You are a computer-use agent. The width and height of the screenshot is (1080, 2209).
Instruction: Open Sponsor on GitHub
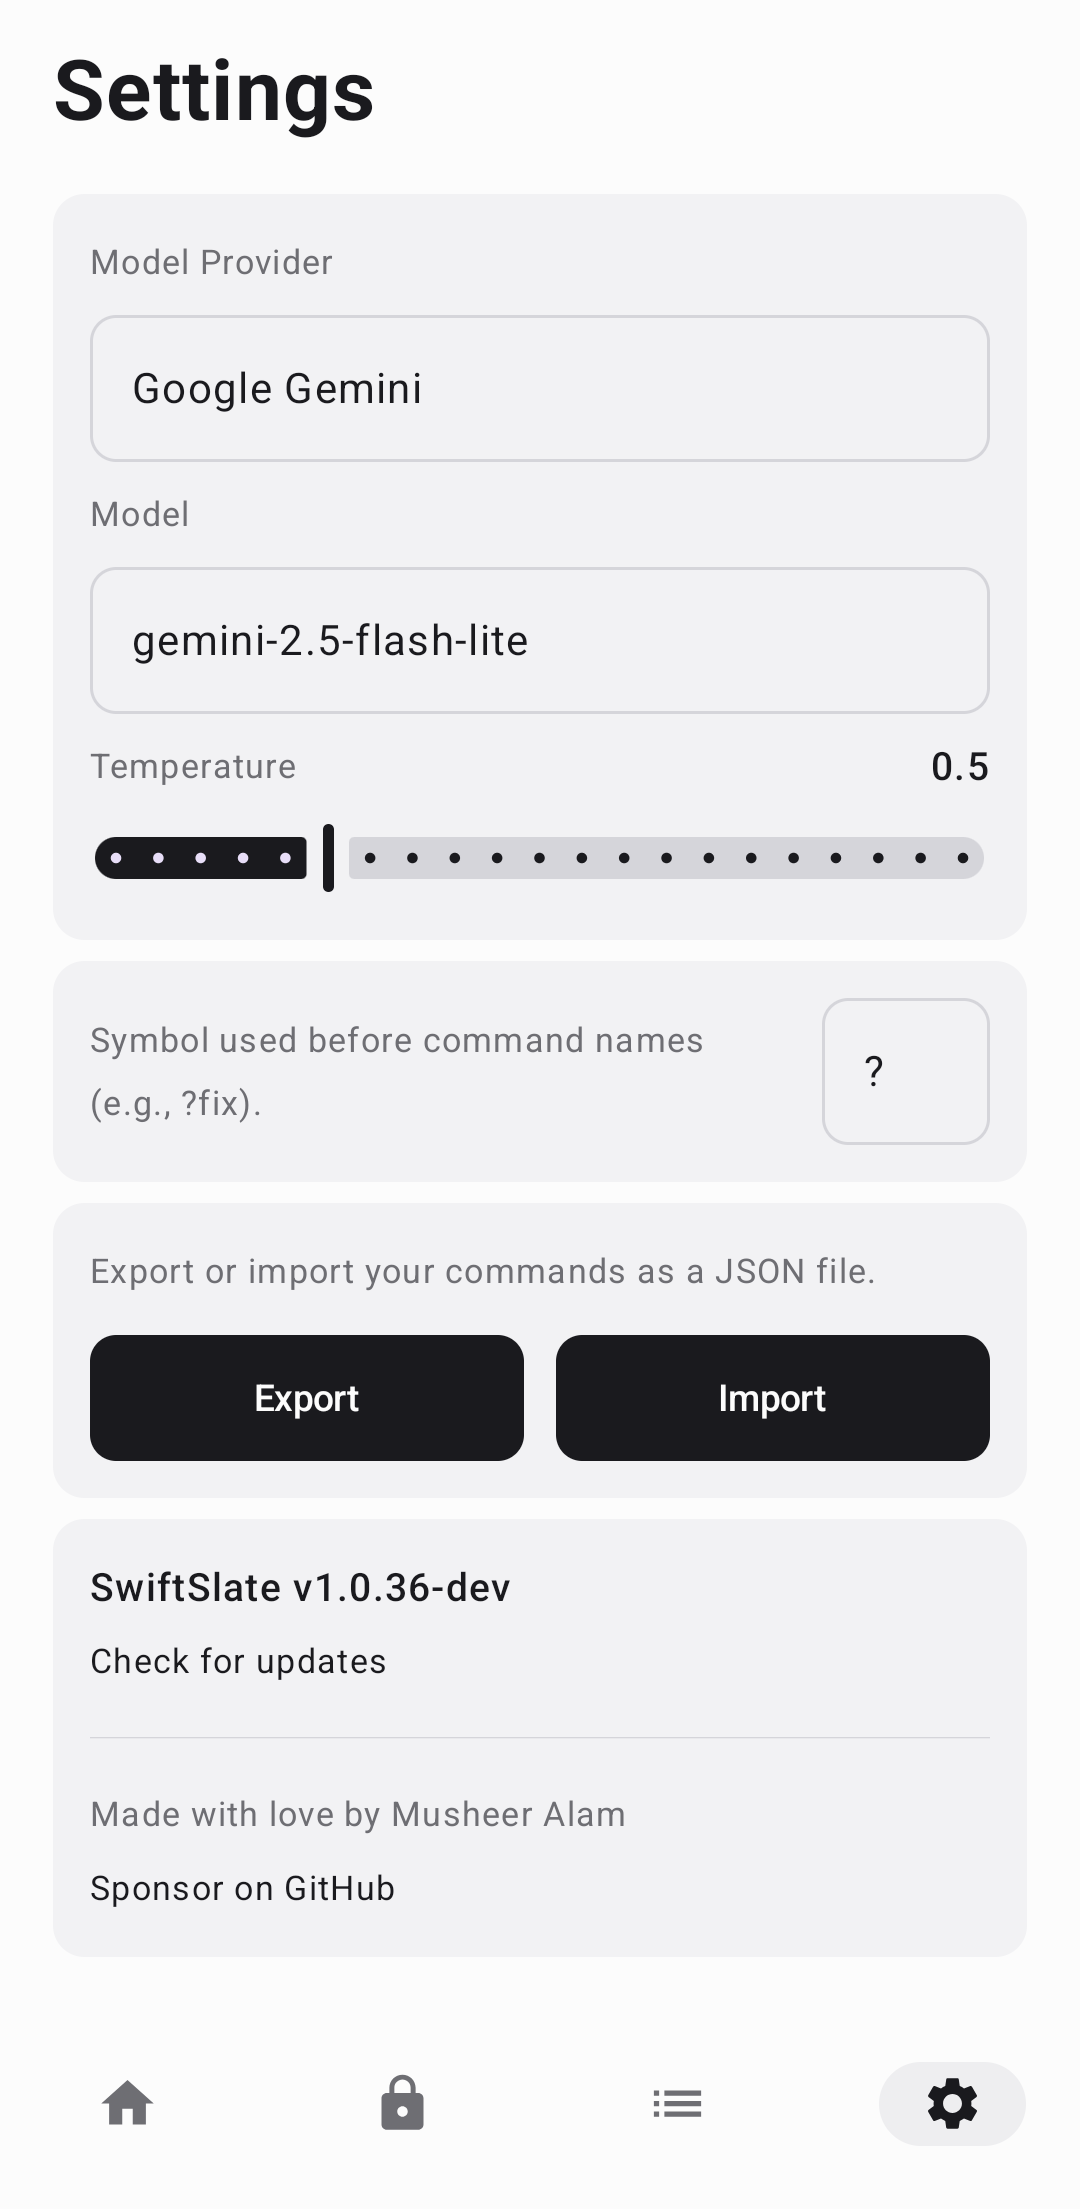point(242,1888)
